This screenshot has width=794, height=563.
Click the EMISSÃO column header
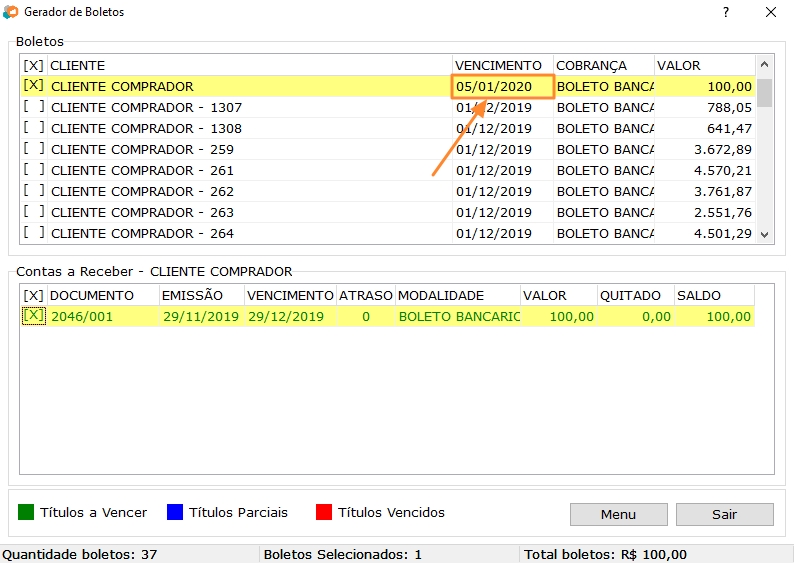pos(202,296)
